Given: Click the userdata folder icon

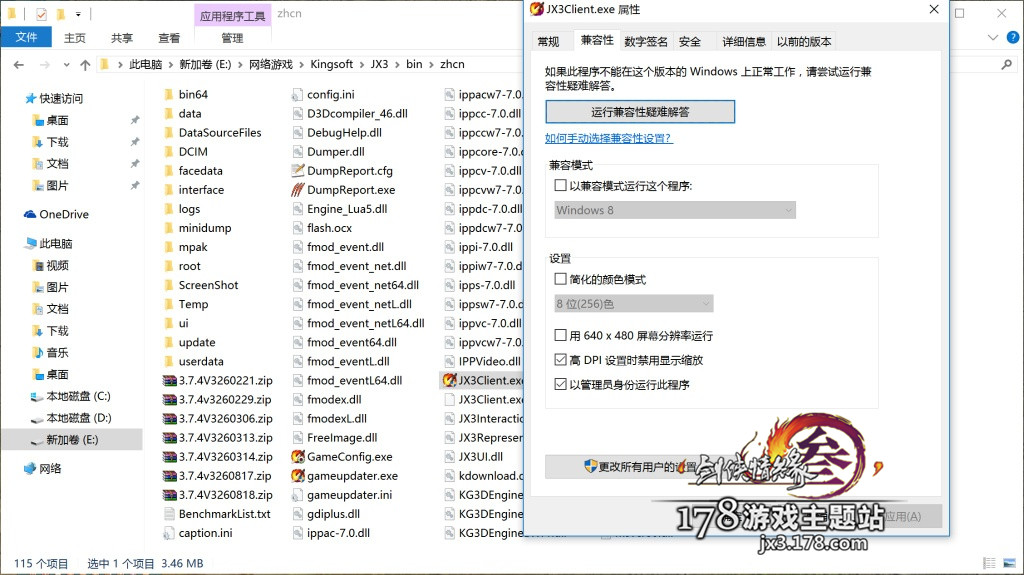Looking at the screenshot, I should (x=168, y=361).
